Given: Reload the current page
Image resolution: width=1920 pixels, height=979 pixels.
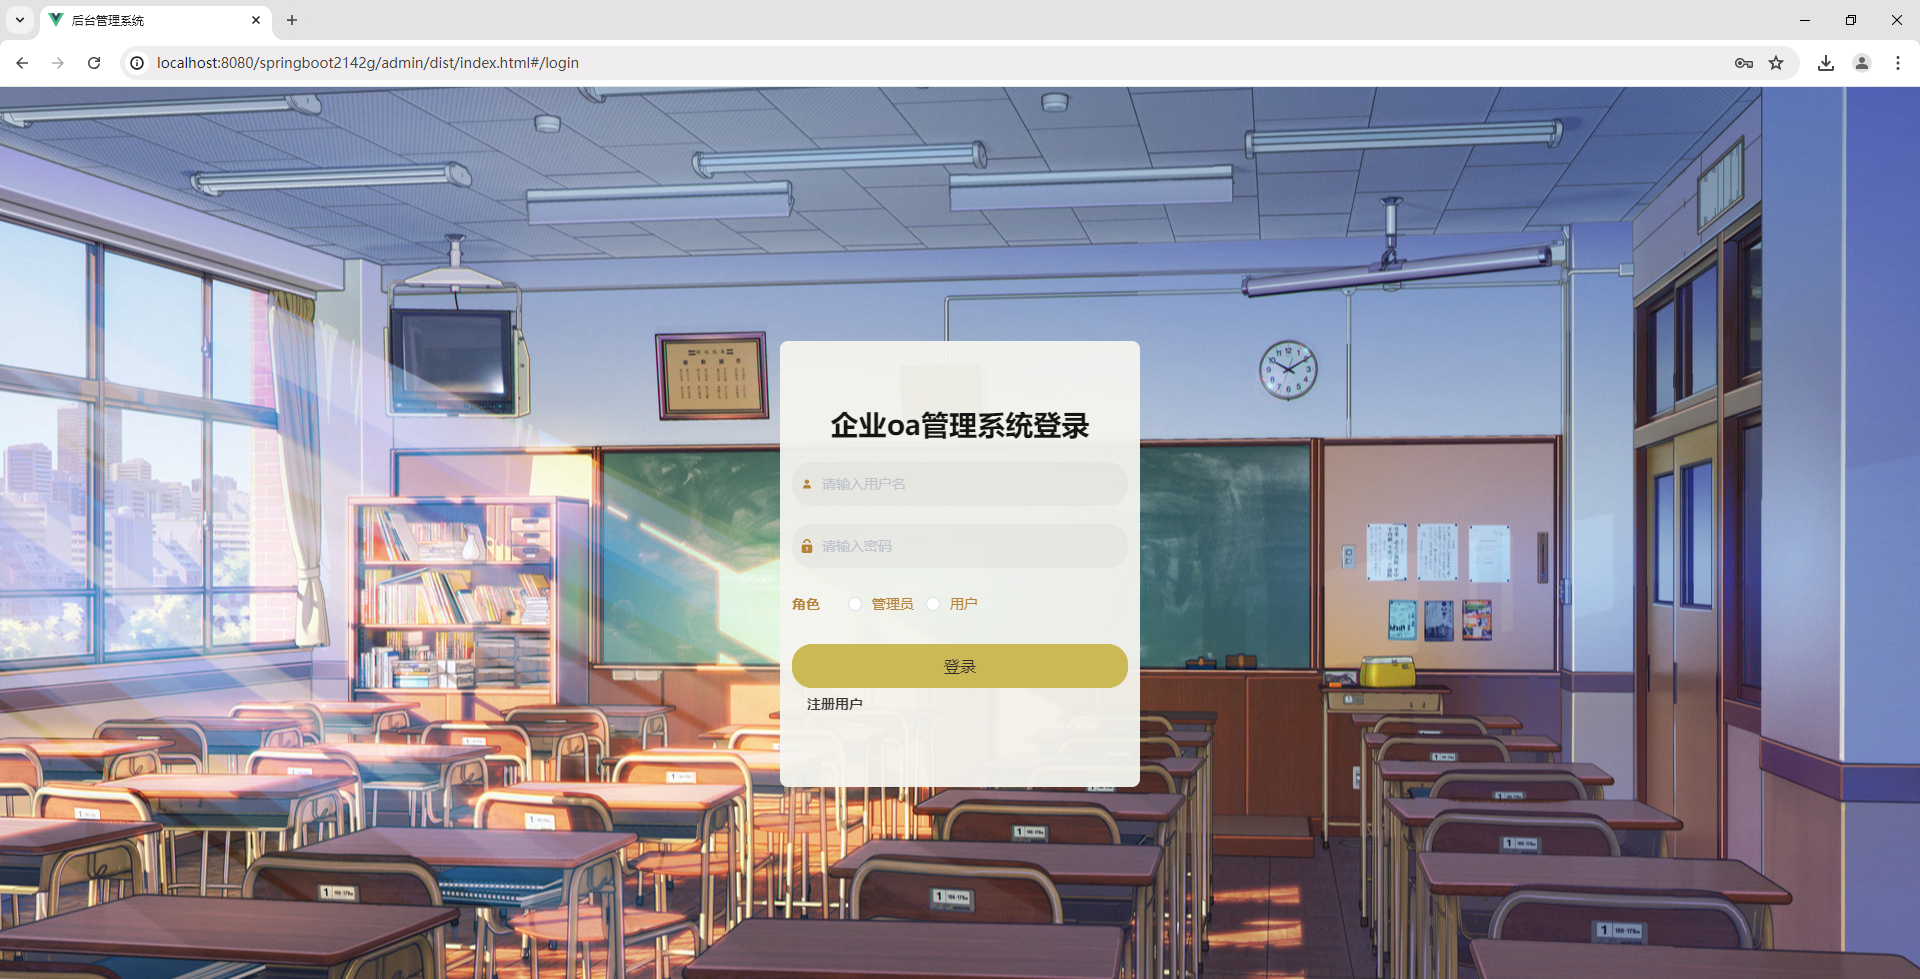Looking at the screenshot, I should tap(93, 62).
